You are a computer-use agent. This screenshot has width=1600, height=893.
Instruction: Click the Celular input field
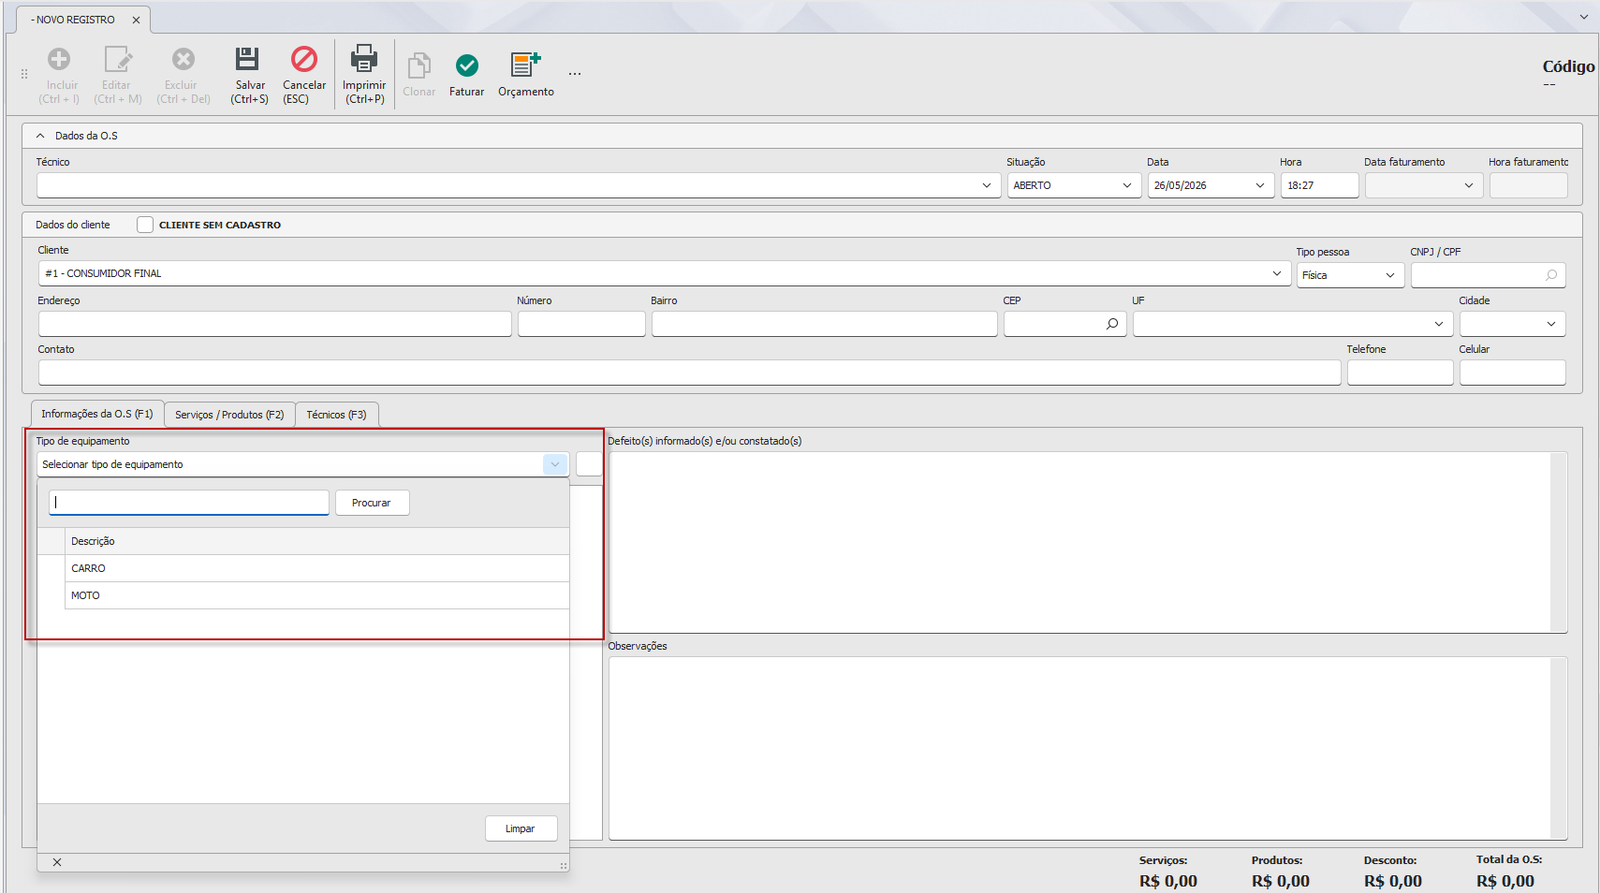[1512, 373]
